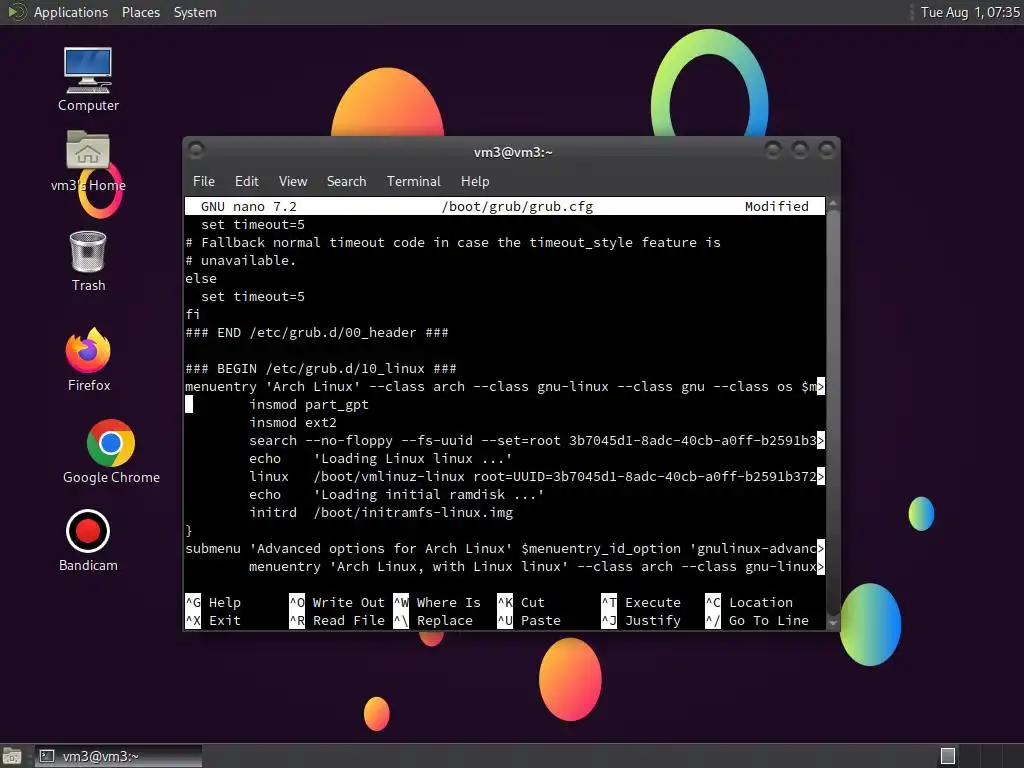
Task: Open the terminal Search menu
Action: [346, 182]
